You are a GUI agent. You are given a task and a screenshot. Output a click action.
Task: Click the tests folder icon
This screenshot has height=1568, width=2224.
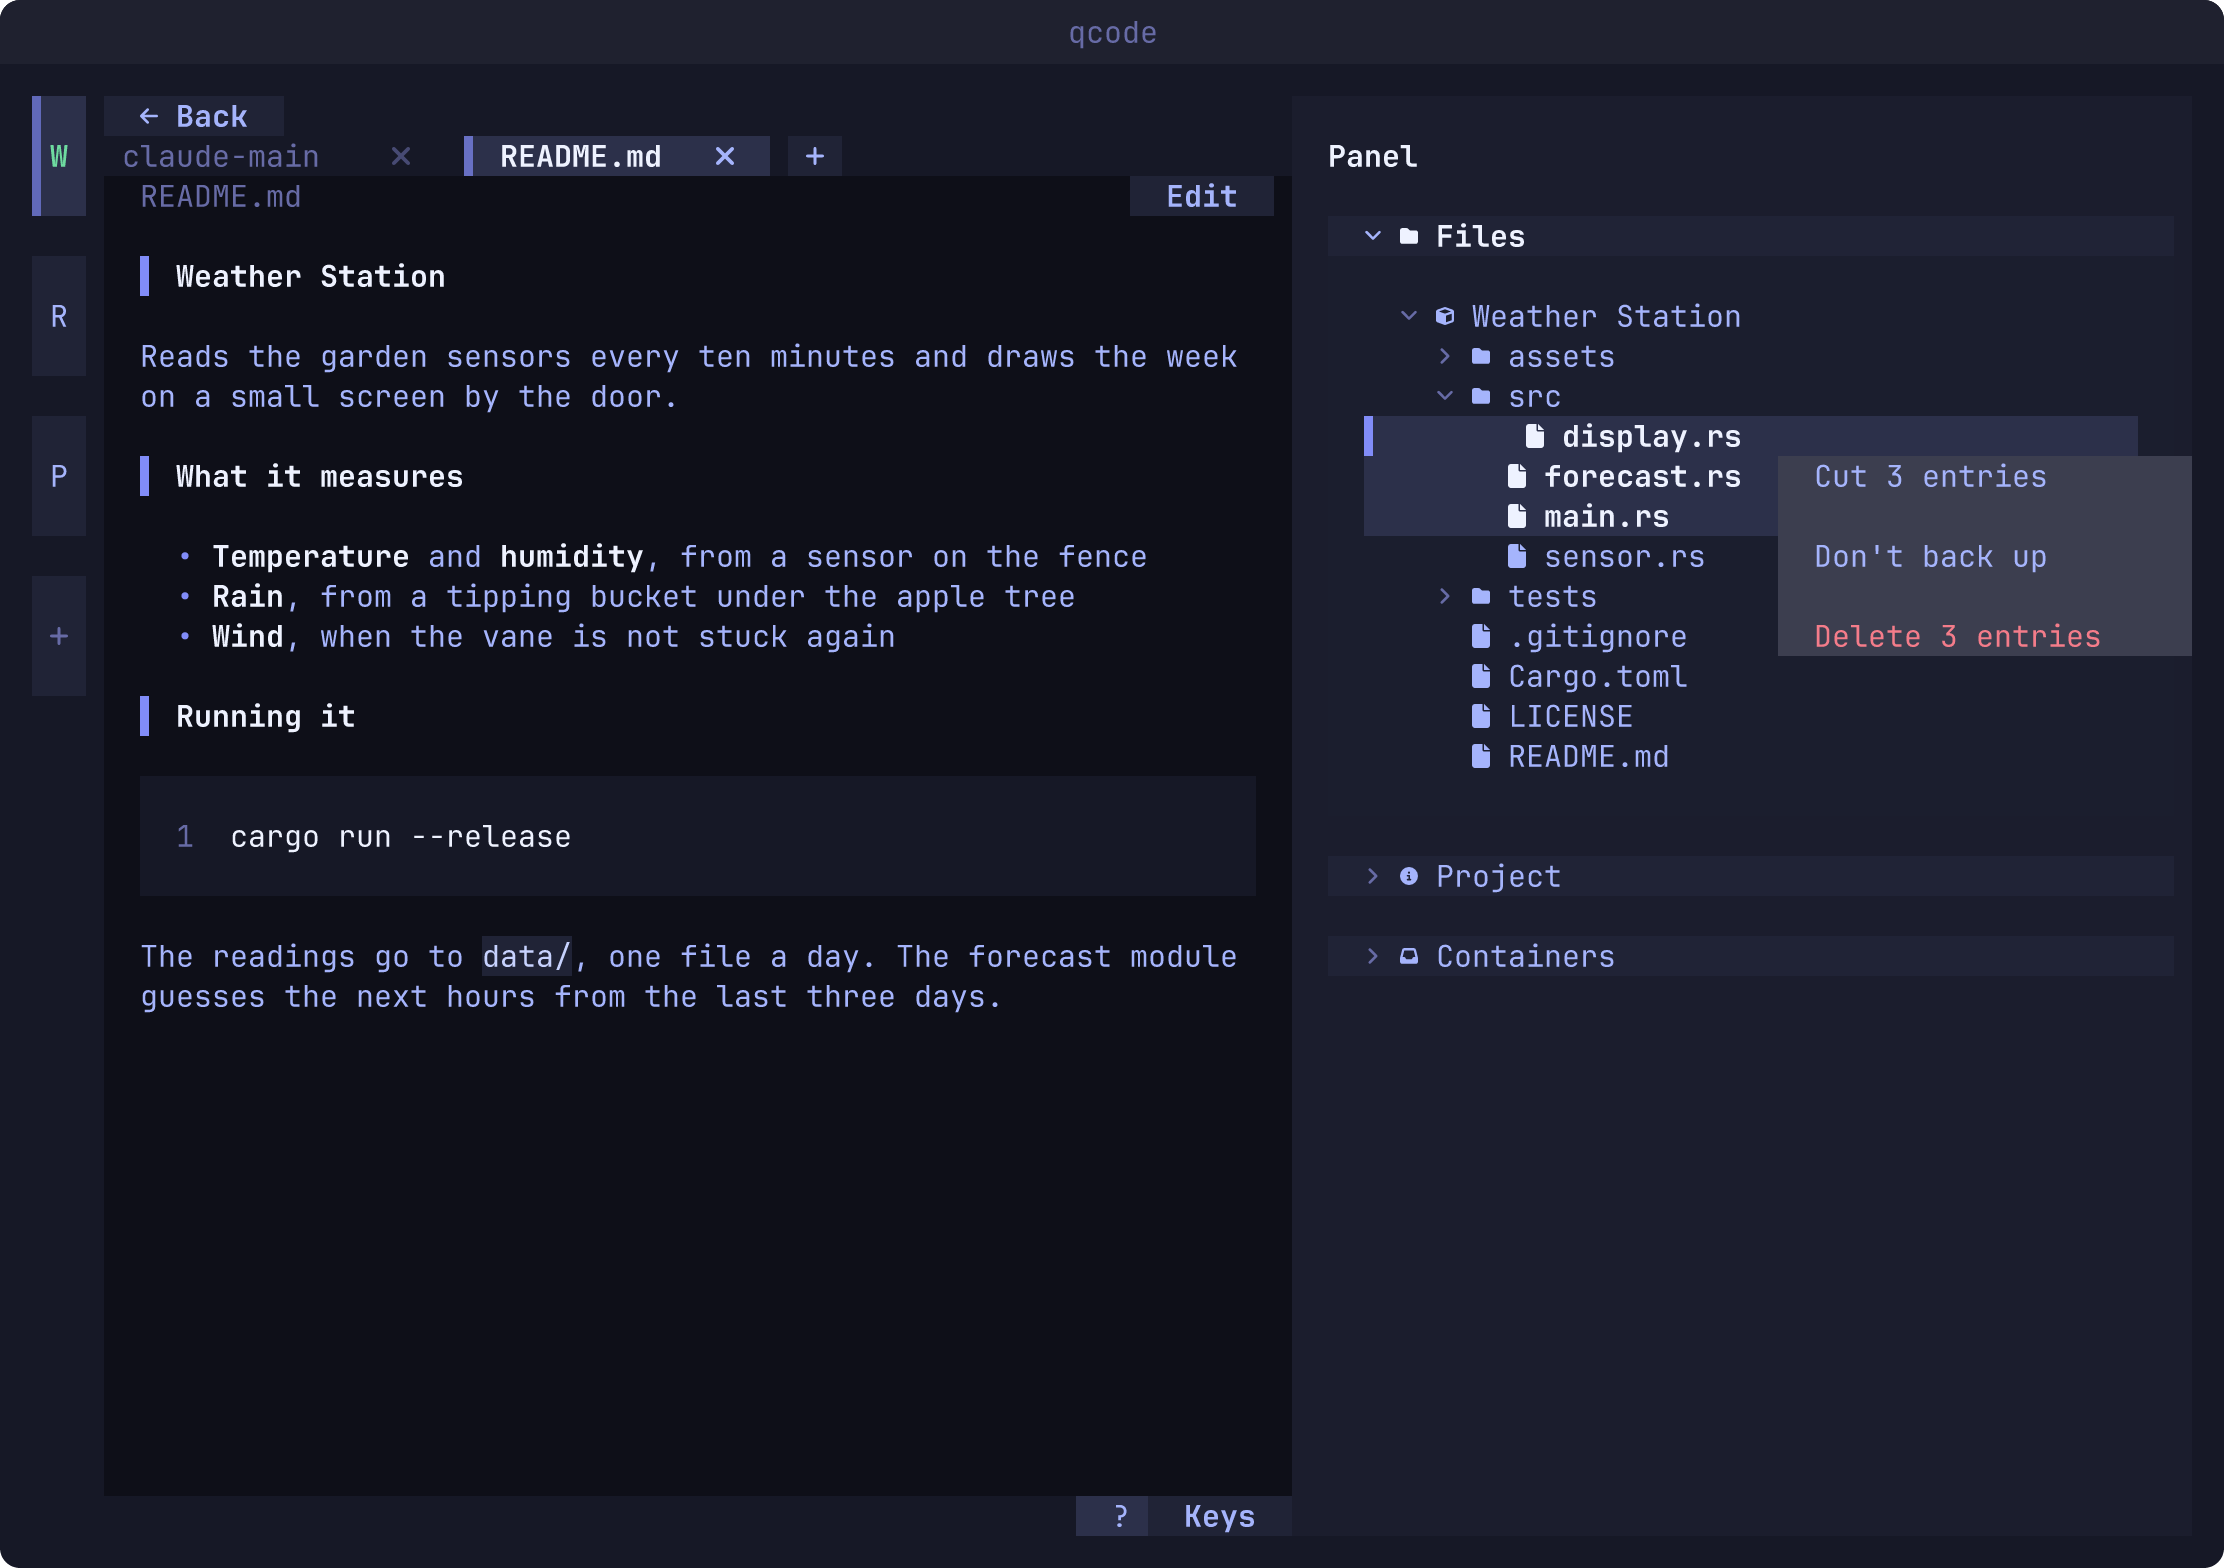(1481, 596)
